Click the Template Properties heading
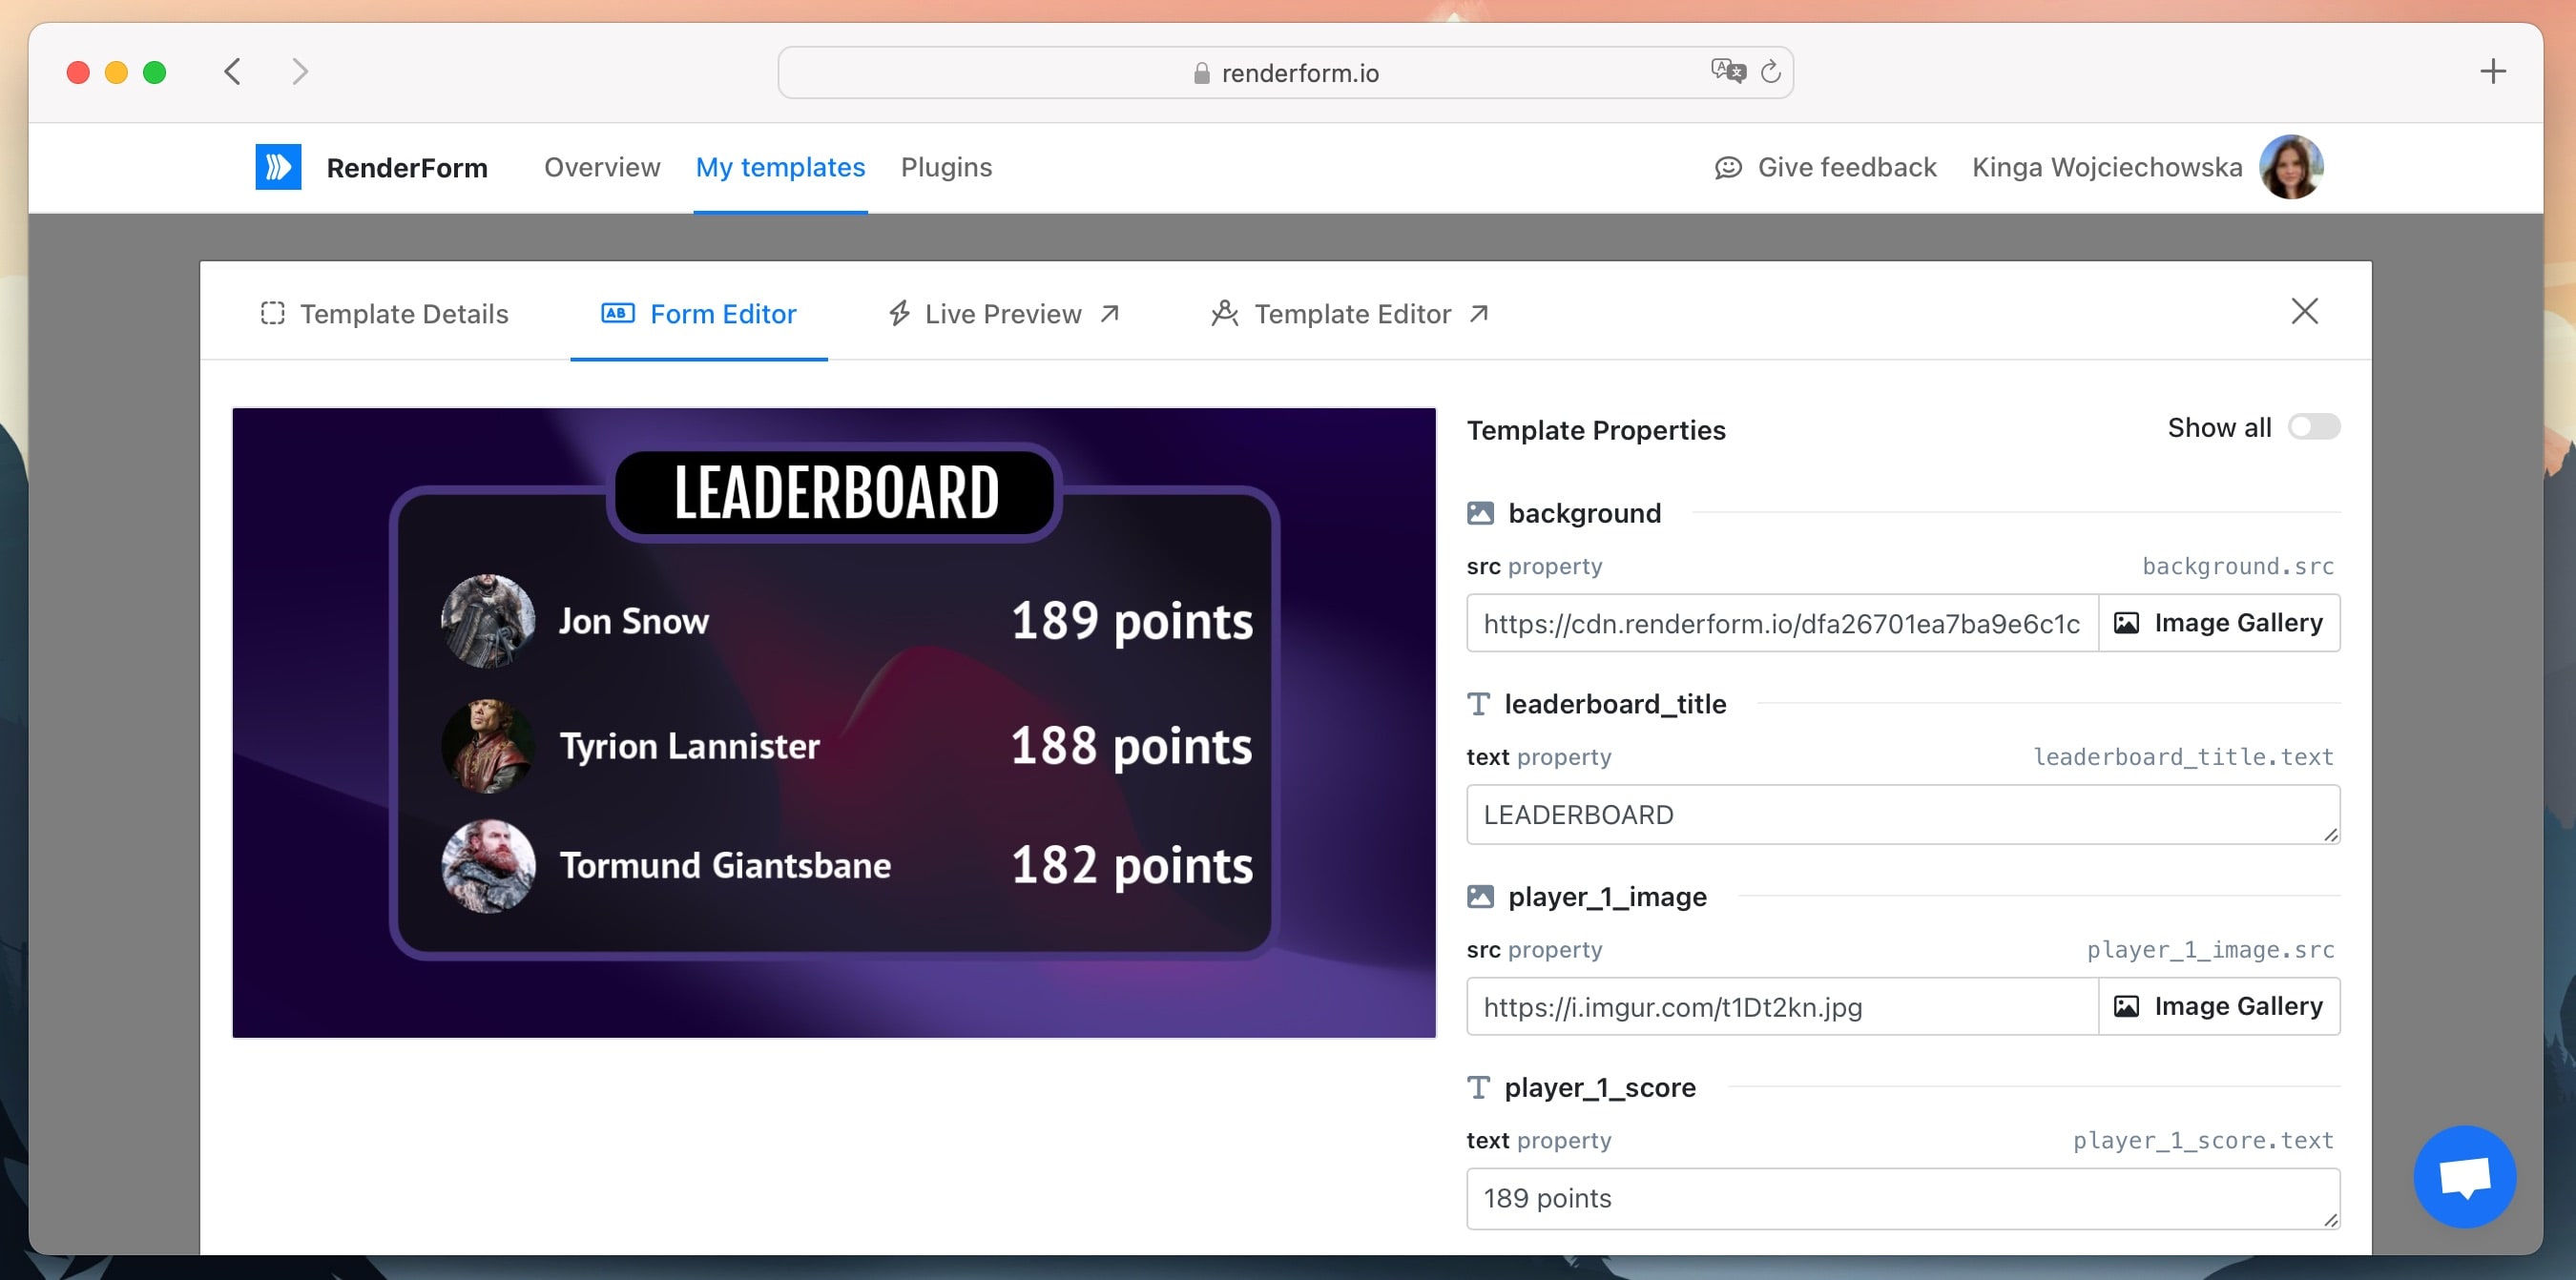This screenshot has width=2576, height=1280. [1596, 430]
